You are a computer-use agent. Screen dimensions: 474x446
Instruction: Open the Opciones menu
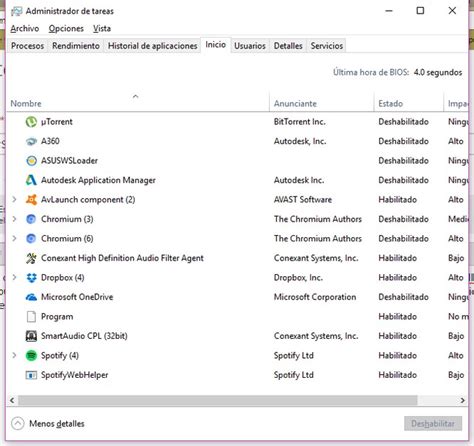click(66, 29)
